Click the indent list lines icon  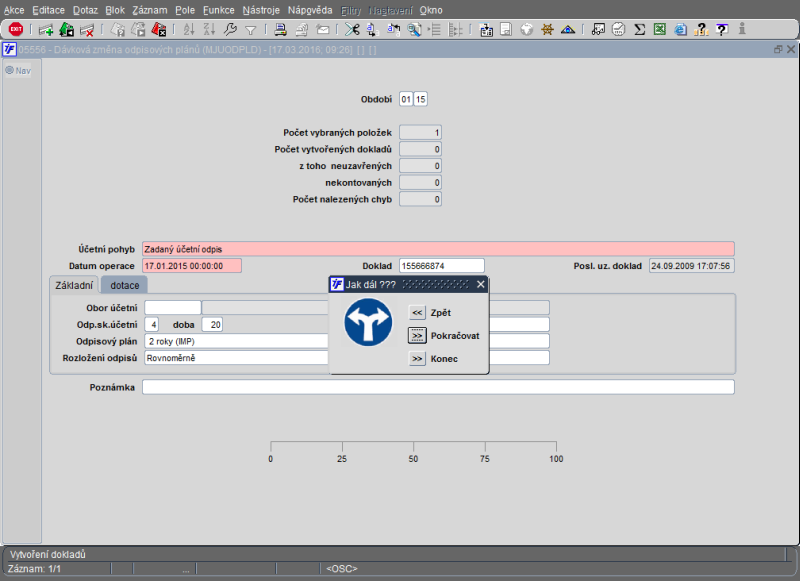[434, 30]
